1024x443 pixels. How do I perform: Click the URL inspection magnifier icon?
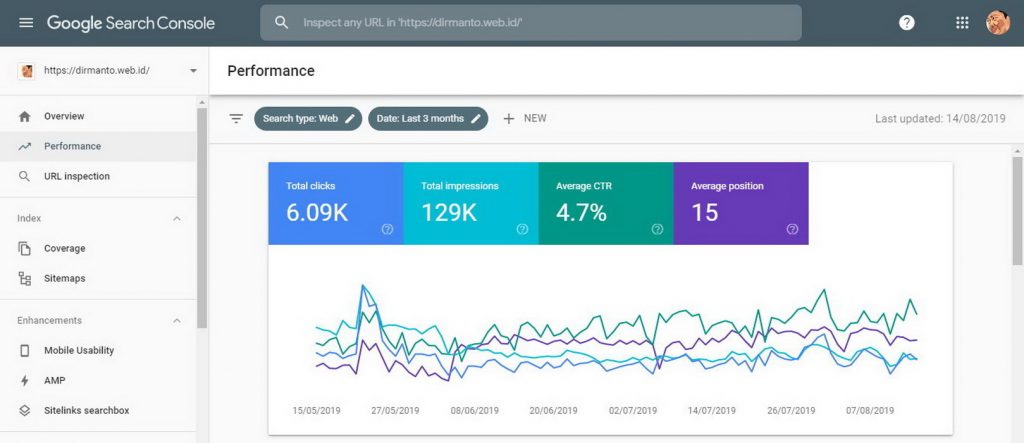coord(25,176)
